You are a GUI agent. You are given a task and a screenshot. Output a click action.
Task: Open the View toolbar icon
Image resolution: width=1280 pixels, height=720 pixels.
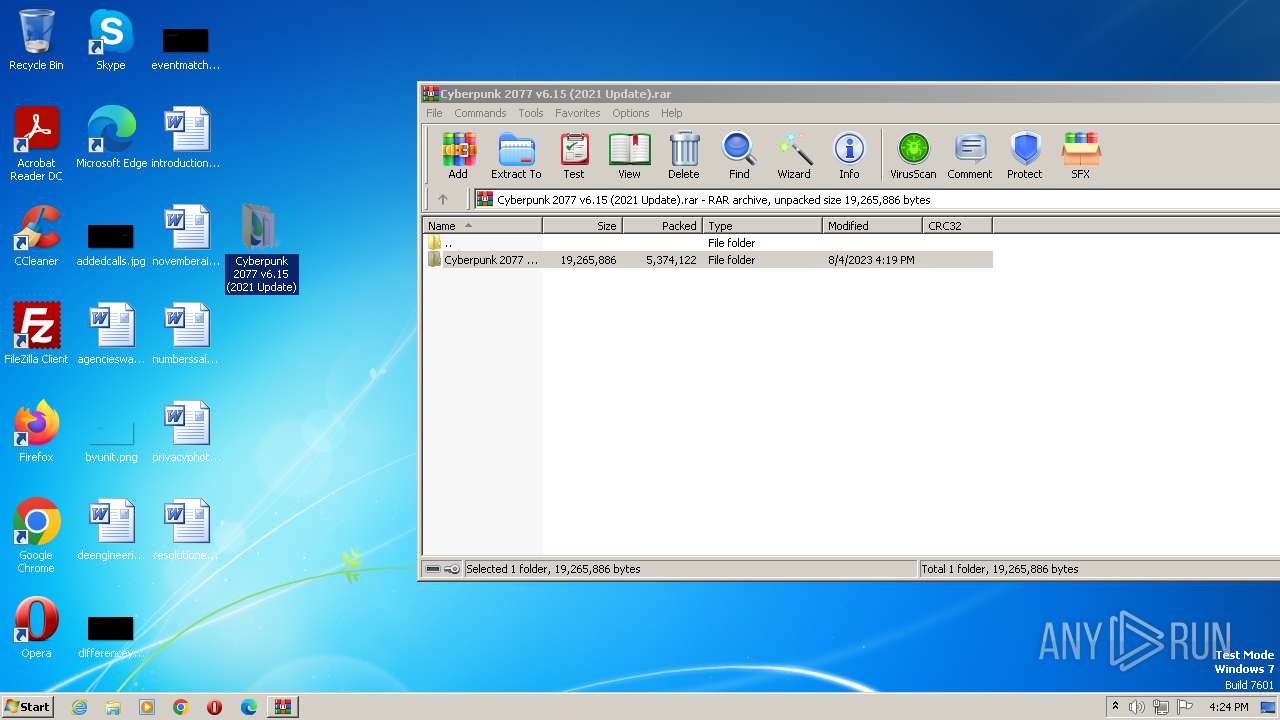click(x=629, y=156)
